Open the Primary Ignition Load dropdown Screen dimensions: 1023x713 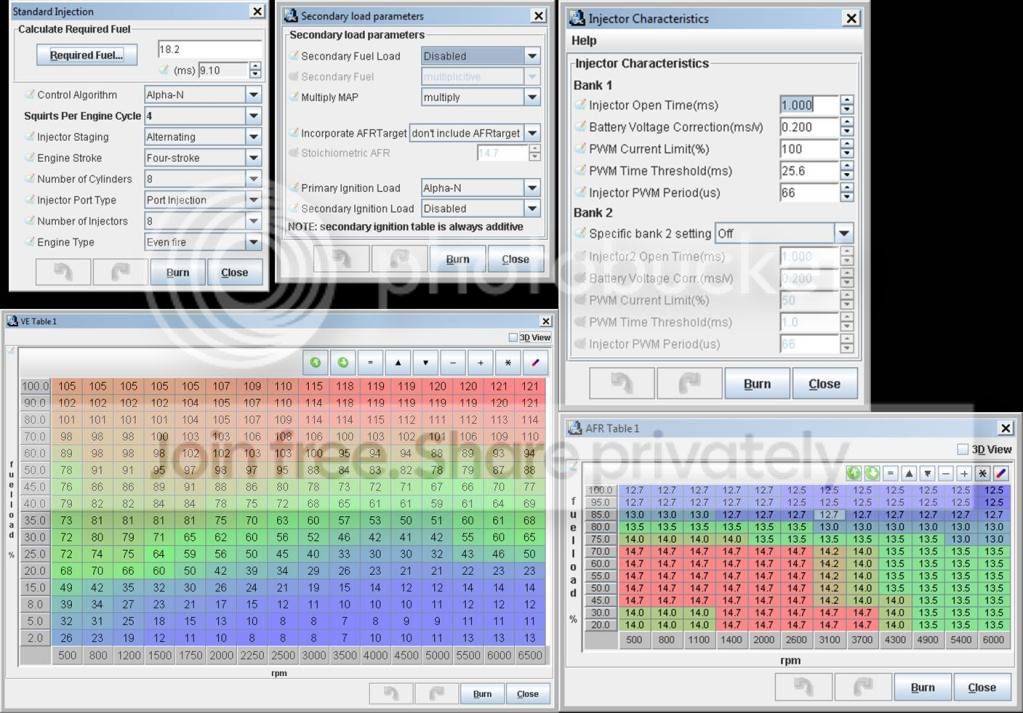tap(532, 188)
